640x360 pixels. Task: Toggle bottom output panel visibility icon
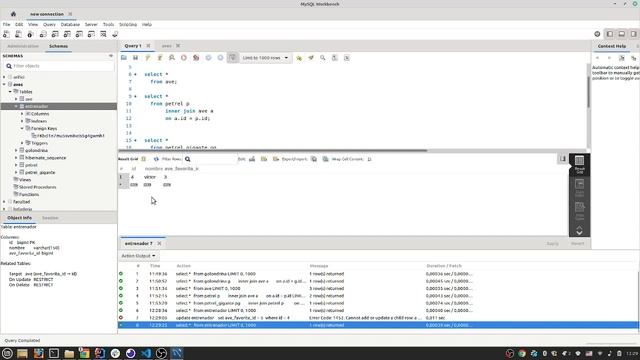622,34
